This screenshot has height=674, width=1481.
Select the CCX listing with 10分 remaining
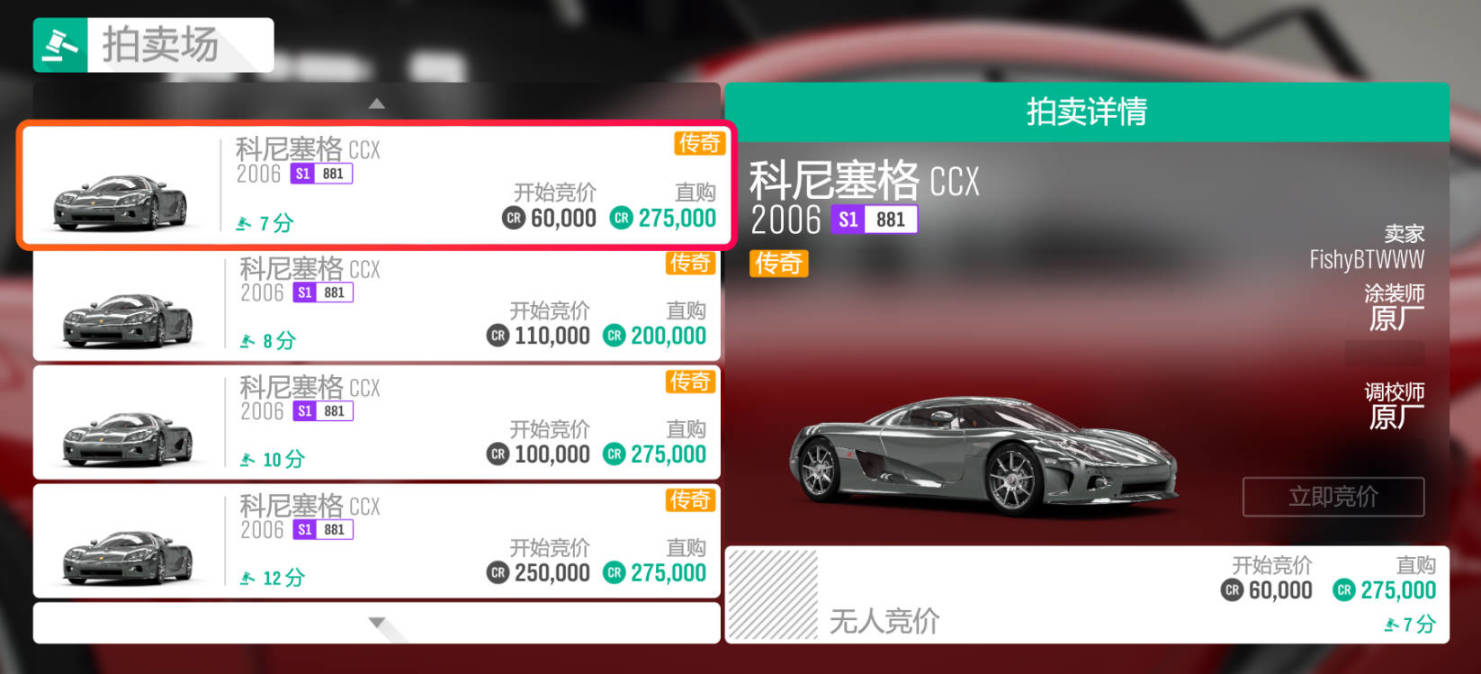pos(376,422)
